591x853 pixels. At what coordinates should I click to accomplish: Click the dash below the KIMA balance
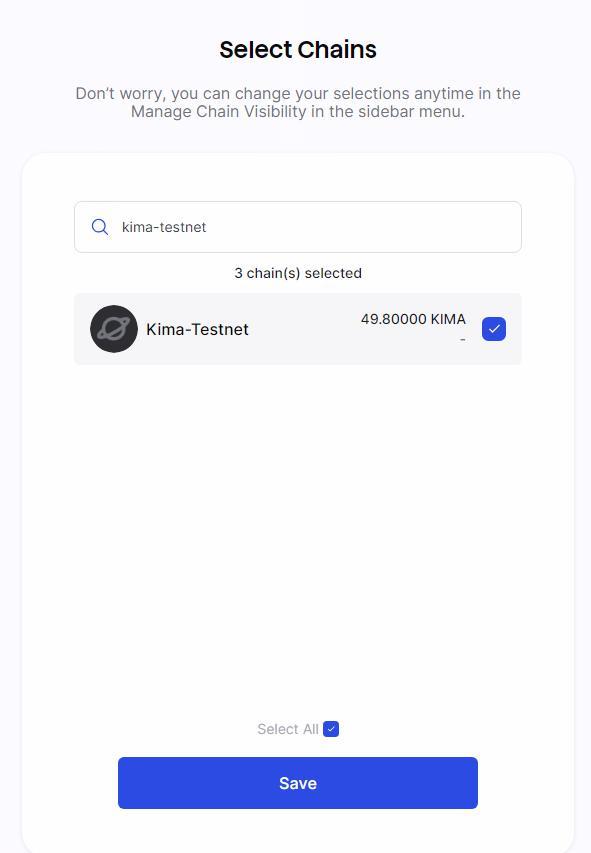click(x=463, y=339)
